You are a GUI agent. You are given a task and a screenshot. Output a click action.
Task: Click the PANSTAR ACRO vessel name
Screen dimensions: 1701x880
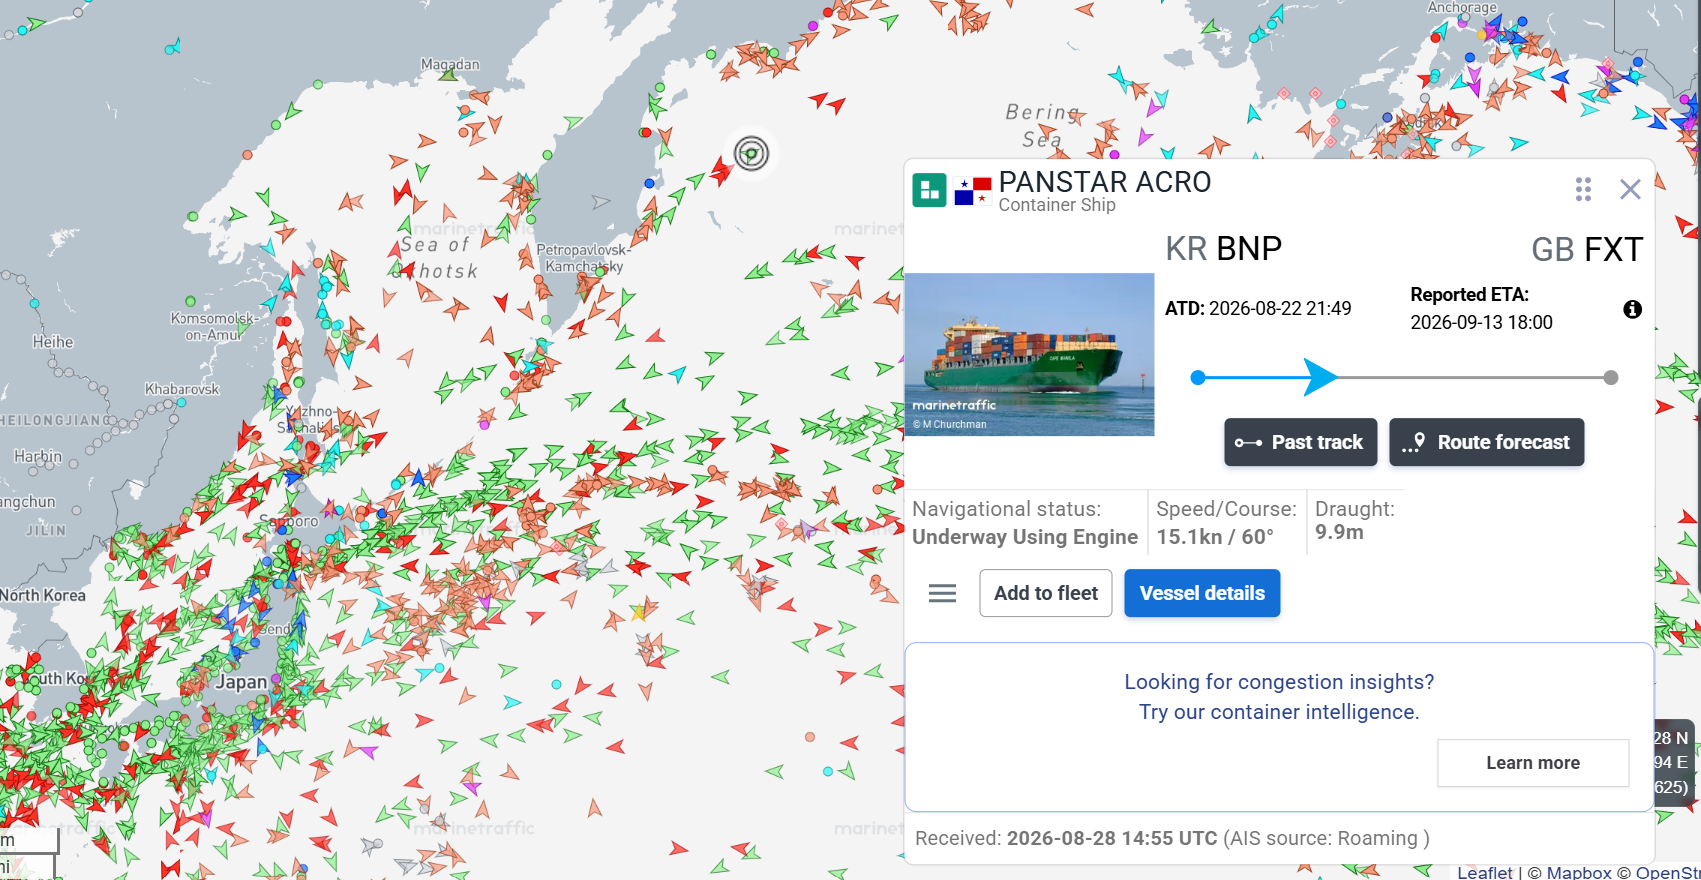[x=1104, y=182]
